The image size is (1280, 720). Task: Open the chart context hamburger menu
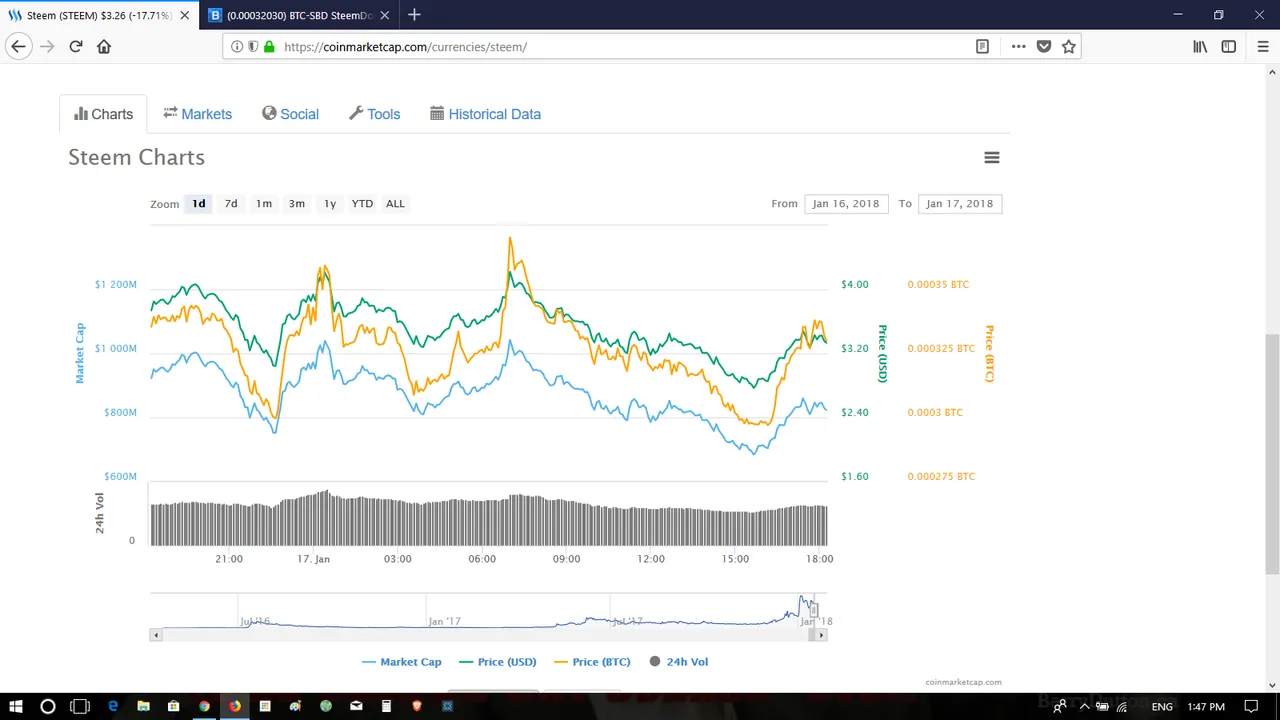point(992,157)
